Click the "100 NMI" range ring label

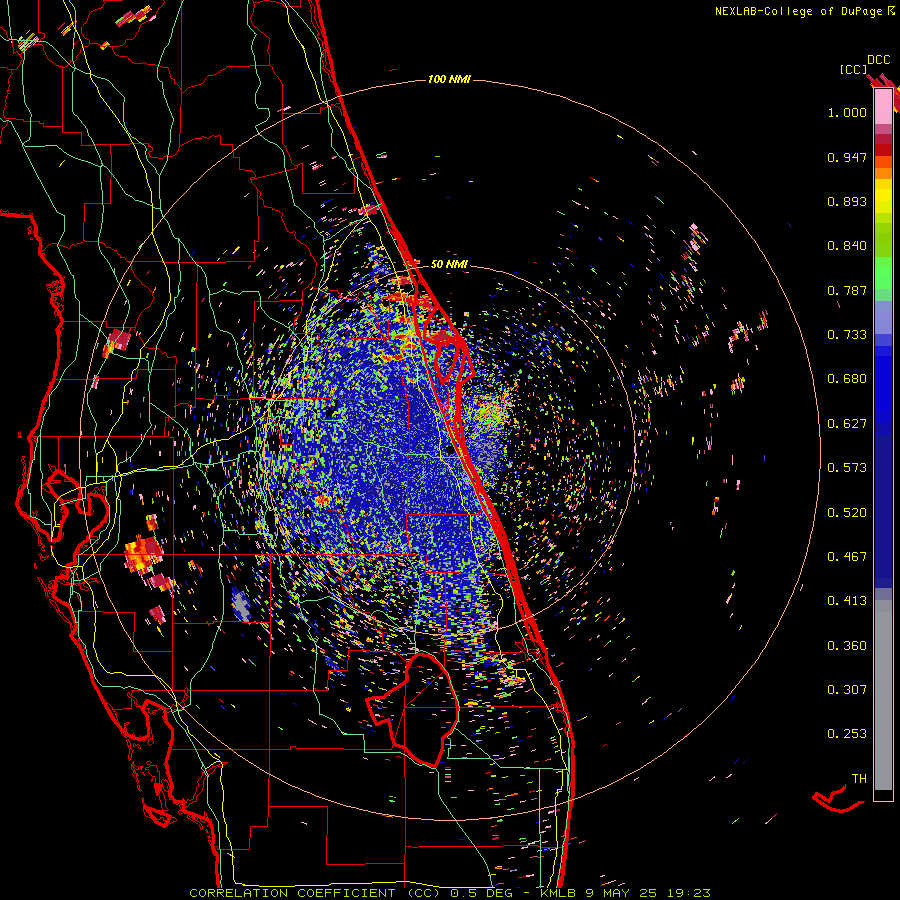(449, 79)
